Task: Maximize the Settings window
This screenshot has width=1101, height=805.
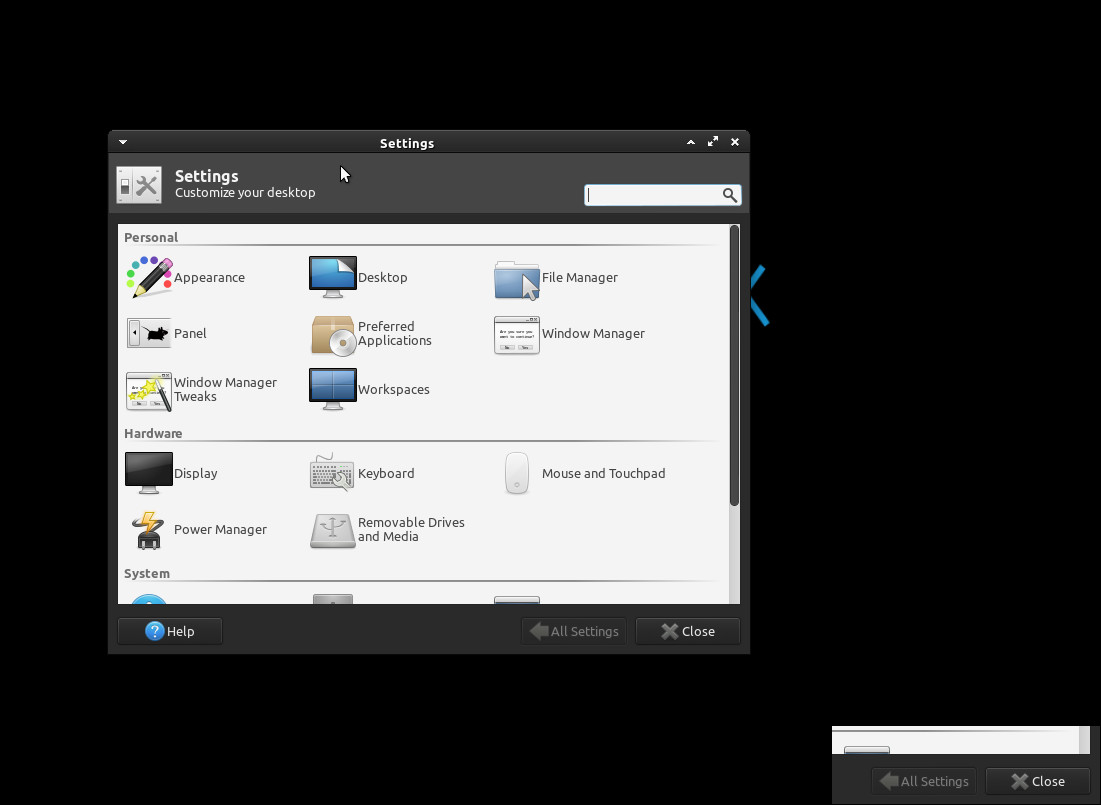Action: (x=713, y=142)
